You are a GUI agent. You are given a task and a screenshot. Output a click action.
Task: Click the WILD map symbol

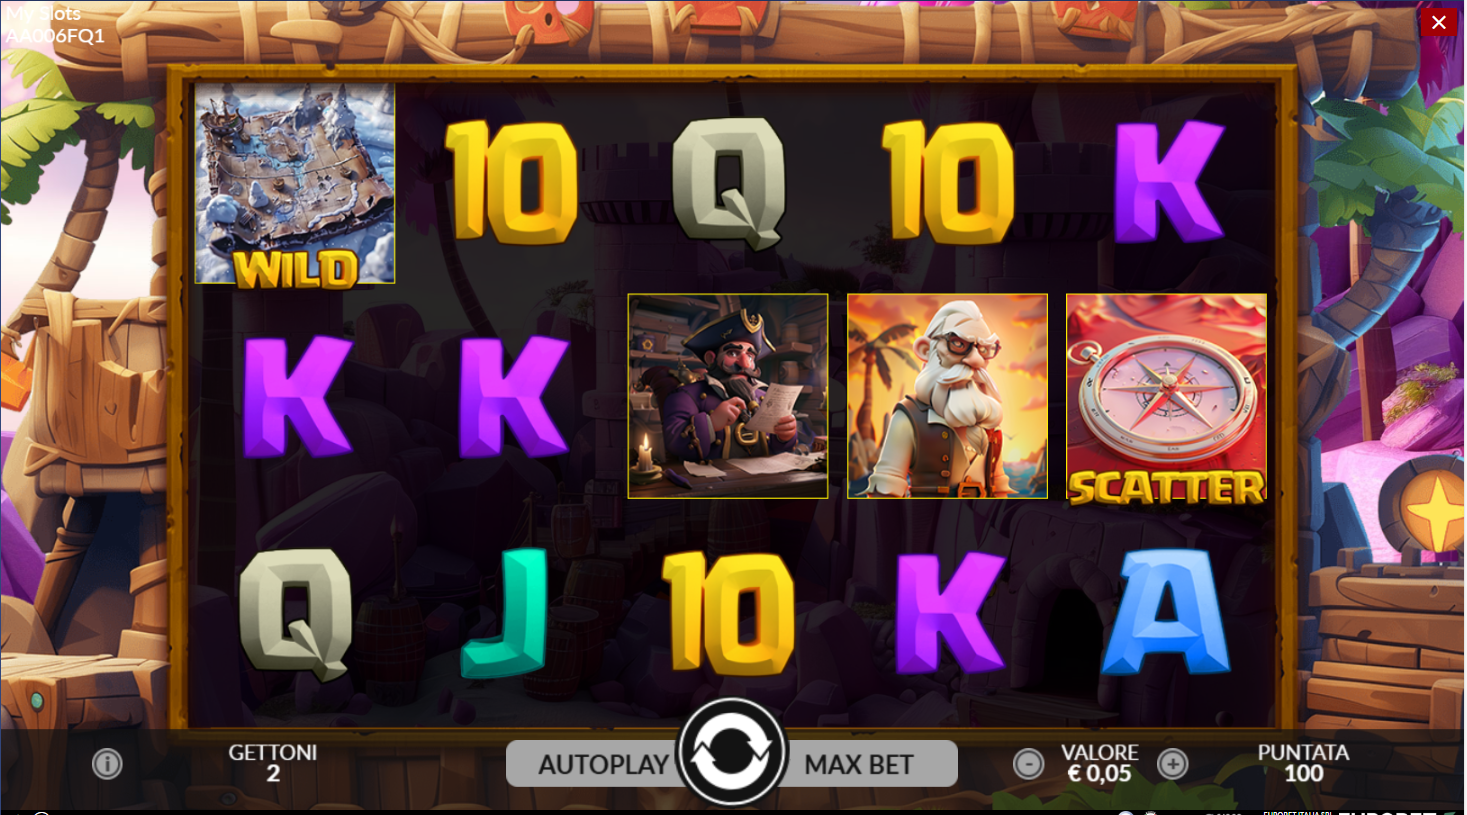pos(295,184)
